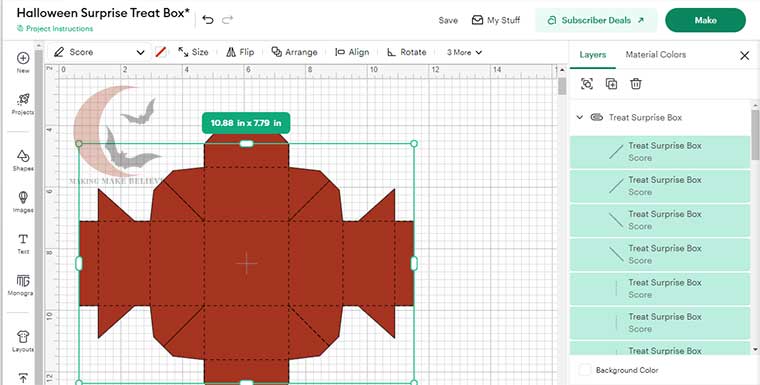Select the first Treat Surprise Box Score layer
Image resolution: width=760 pixels, height=385 pixels.
coord(660,152)
